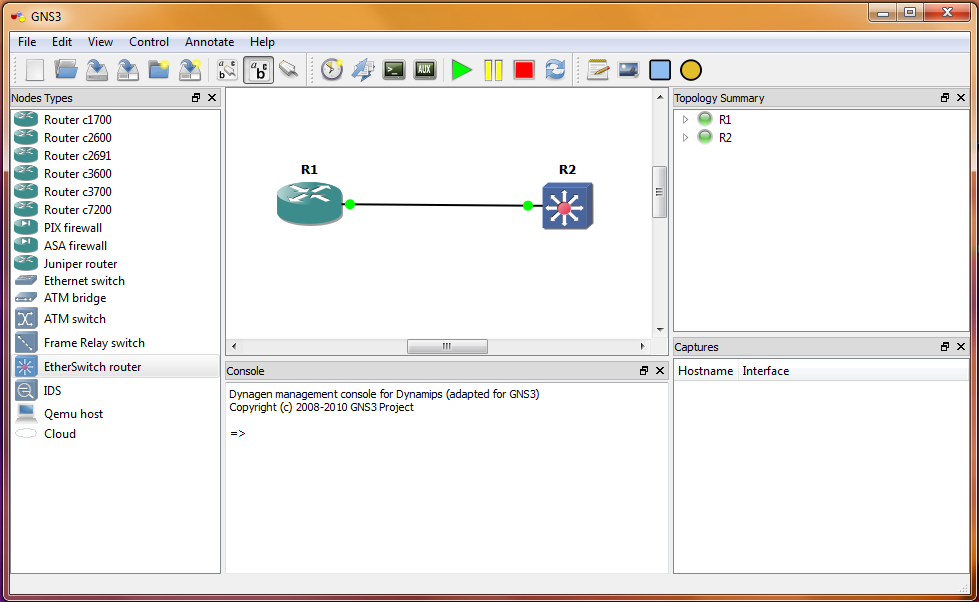Click the insert picture tool

[x=629, y=70]
